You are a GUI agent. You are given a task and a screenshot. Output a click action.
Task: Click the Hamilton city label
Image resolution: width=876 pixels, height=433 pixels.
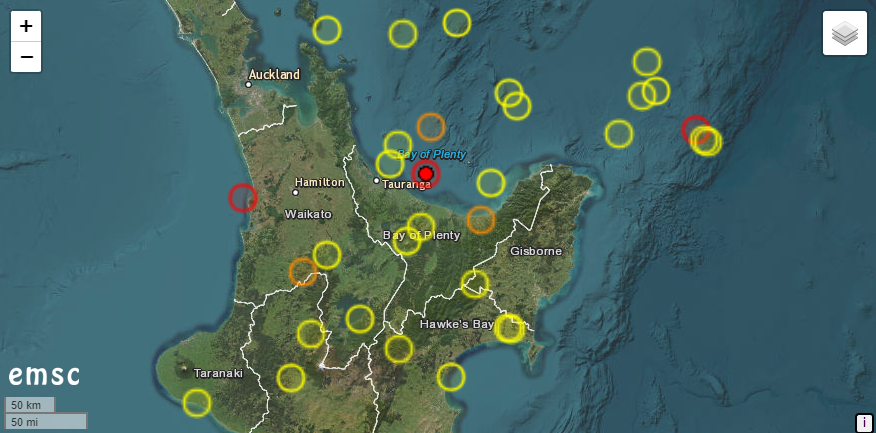coord(320,182)
